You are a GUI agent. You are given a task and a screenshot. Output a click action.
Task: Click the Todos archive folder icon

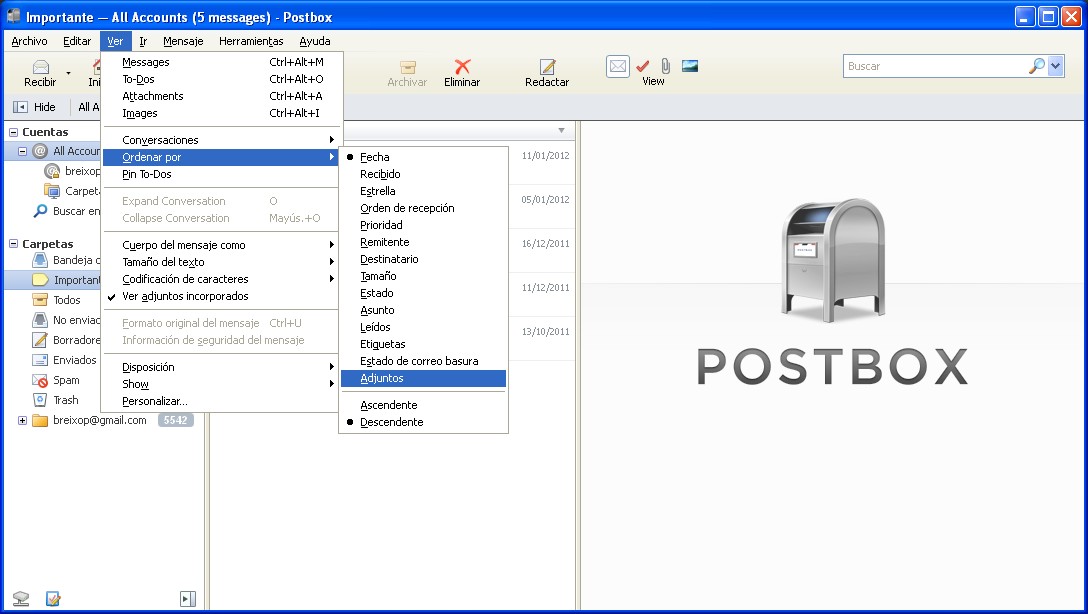pos(40,300)
